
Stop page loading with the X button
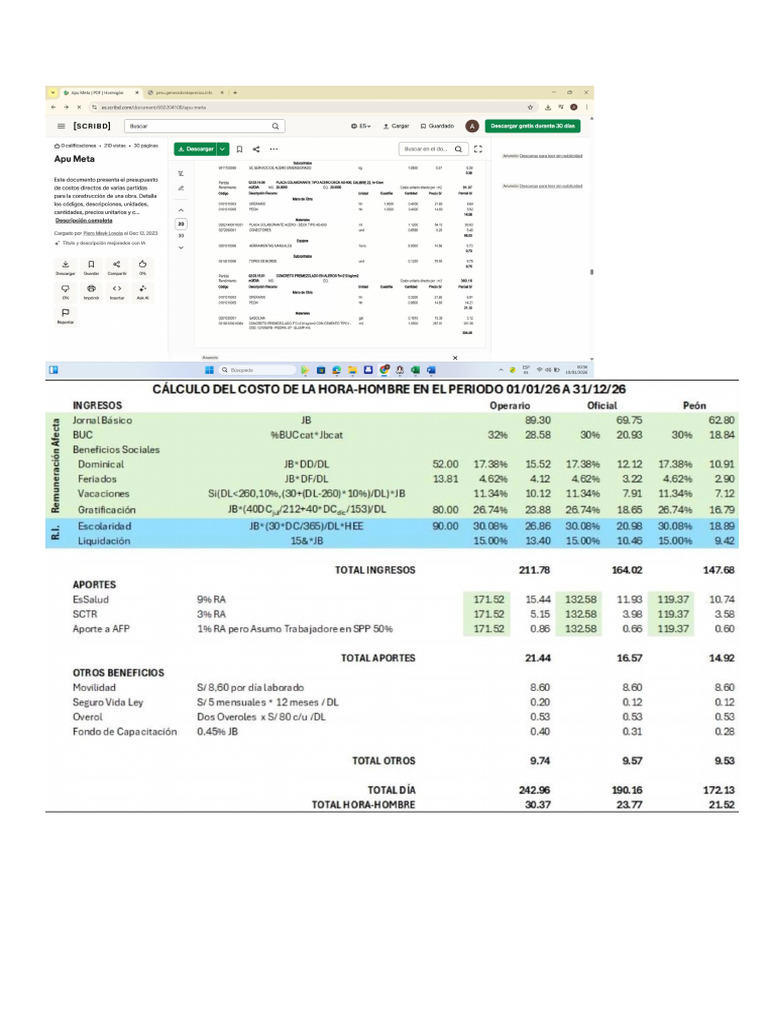(x=78, y=107)
